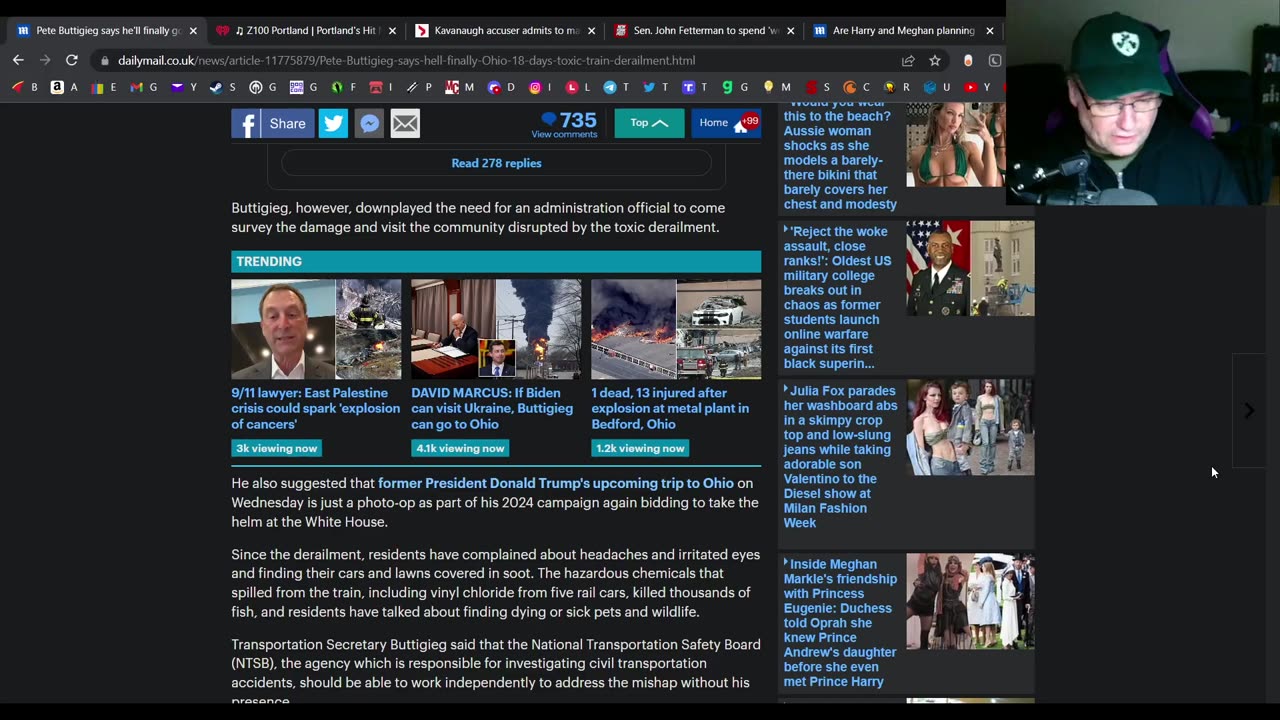Screen dimensions: 1280x720
Task: Go back to the previous page
Action: coord(18,60)
